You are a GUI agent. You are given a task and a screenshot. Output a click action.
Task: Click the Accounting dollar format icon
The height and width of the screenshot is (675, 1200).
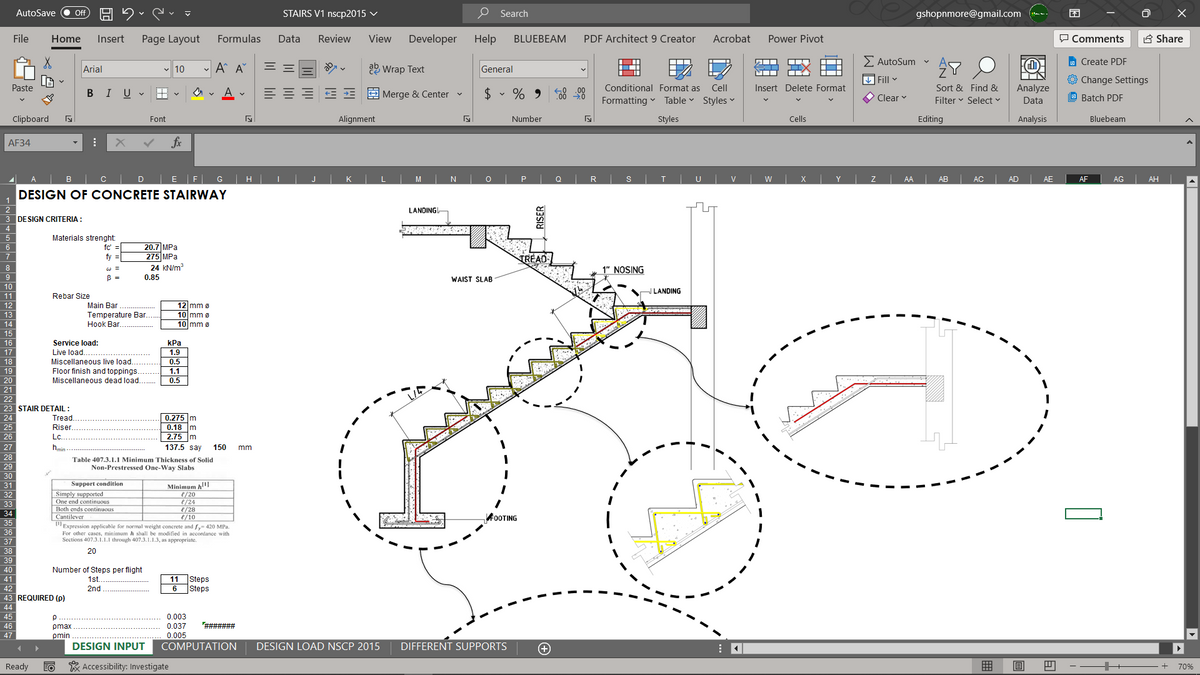(487, 94)
